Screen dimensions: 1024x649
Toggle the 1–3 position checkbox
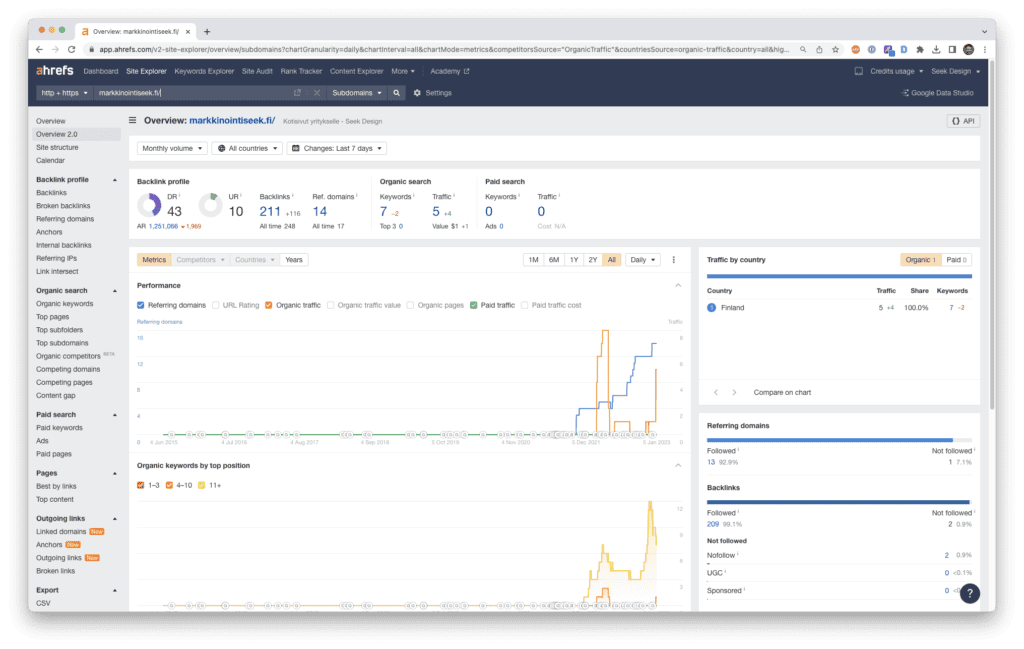click(x=140, y=485)
